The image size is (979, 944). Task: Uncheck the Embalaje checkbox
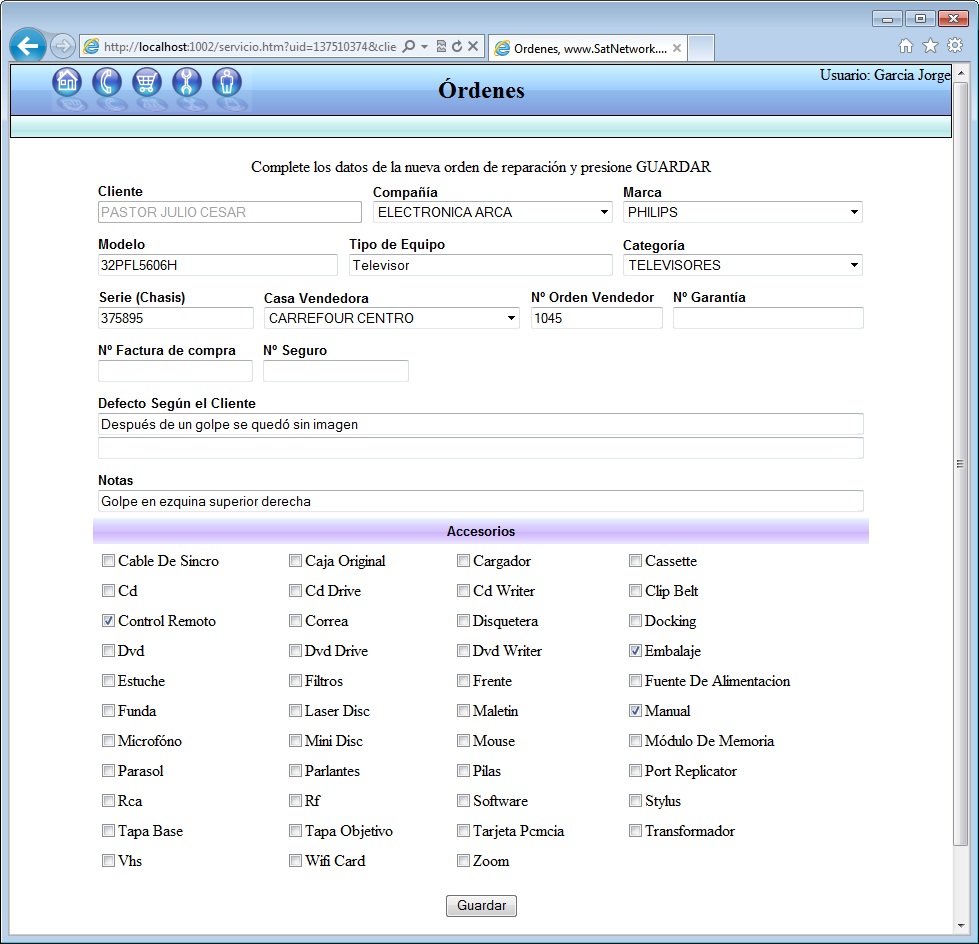[x=635, y=651]
